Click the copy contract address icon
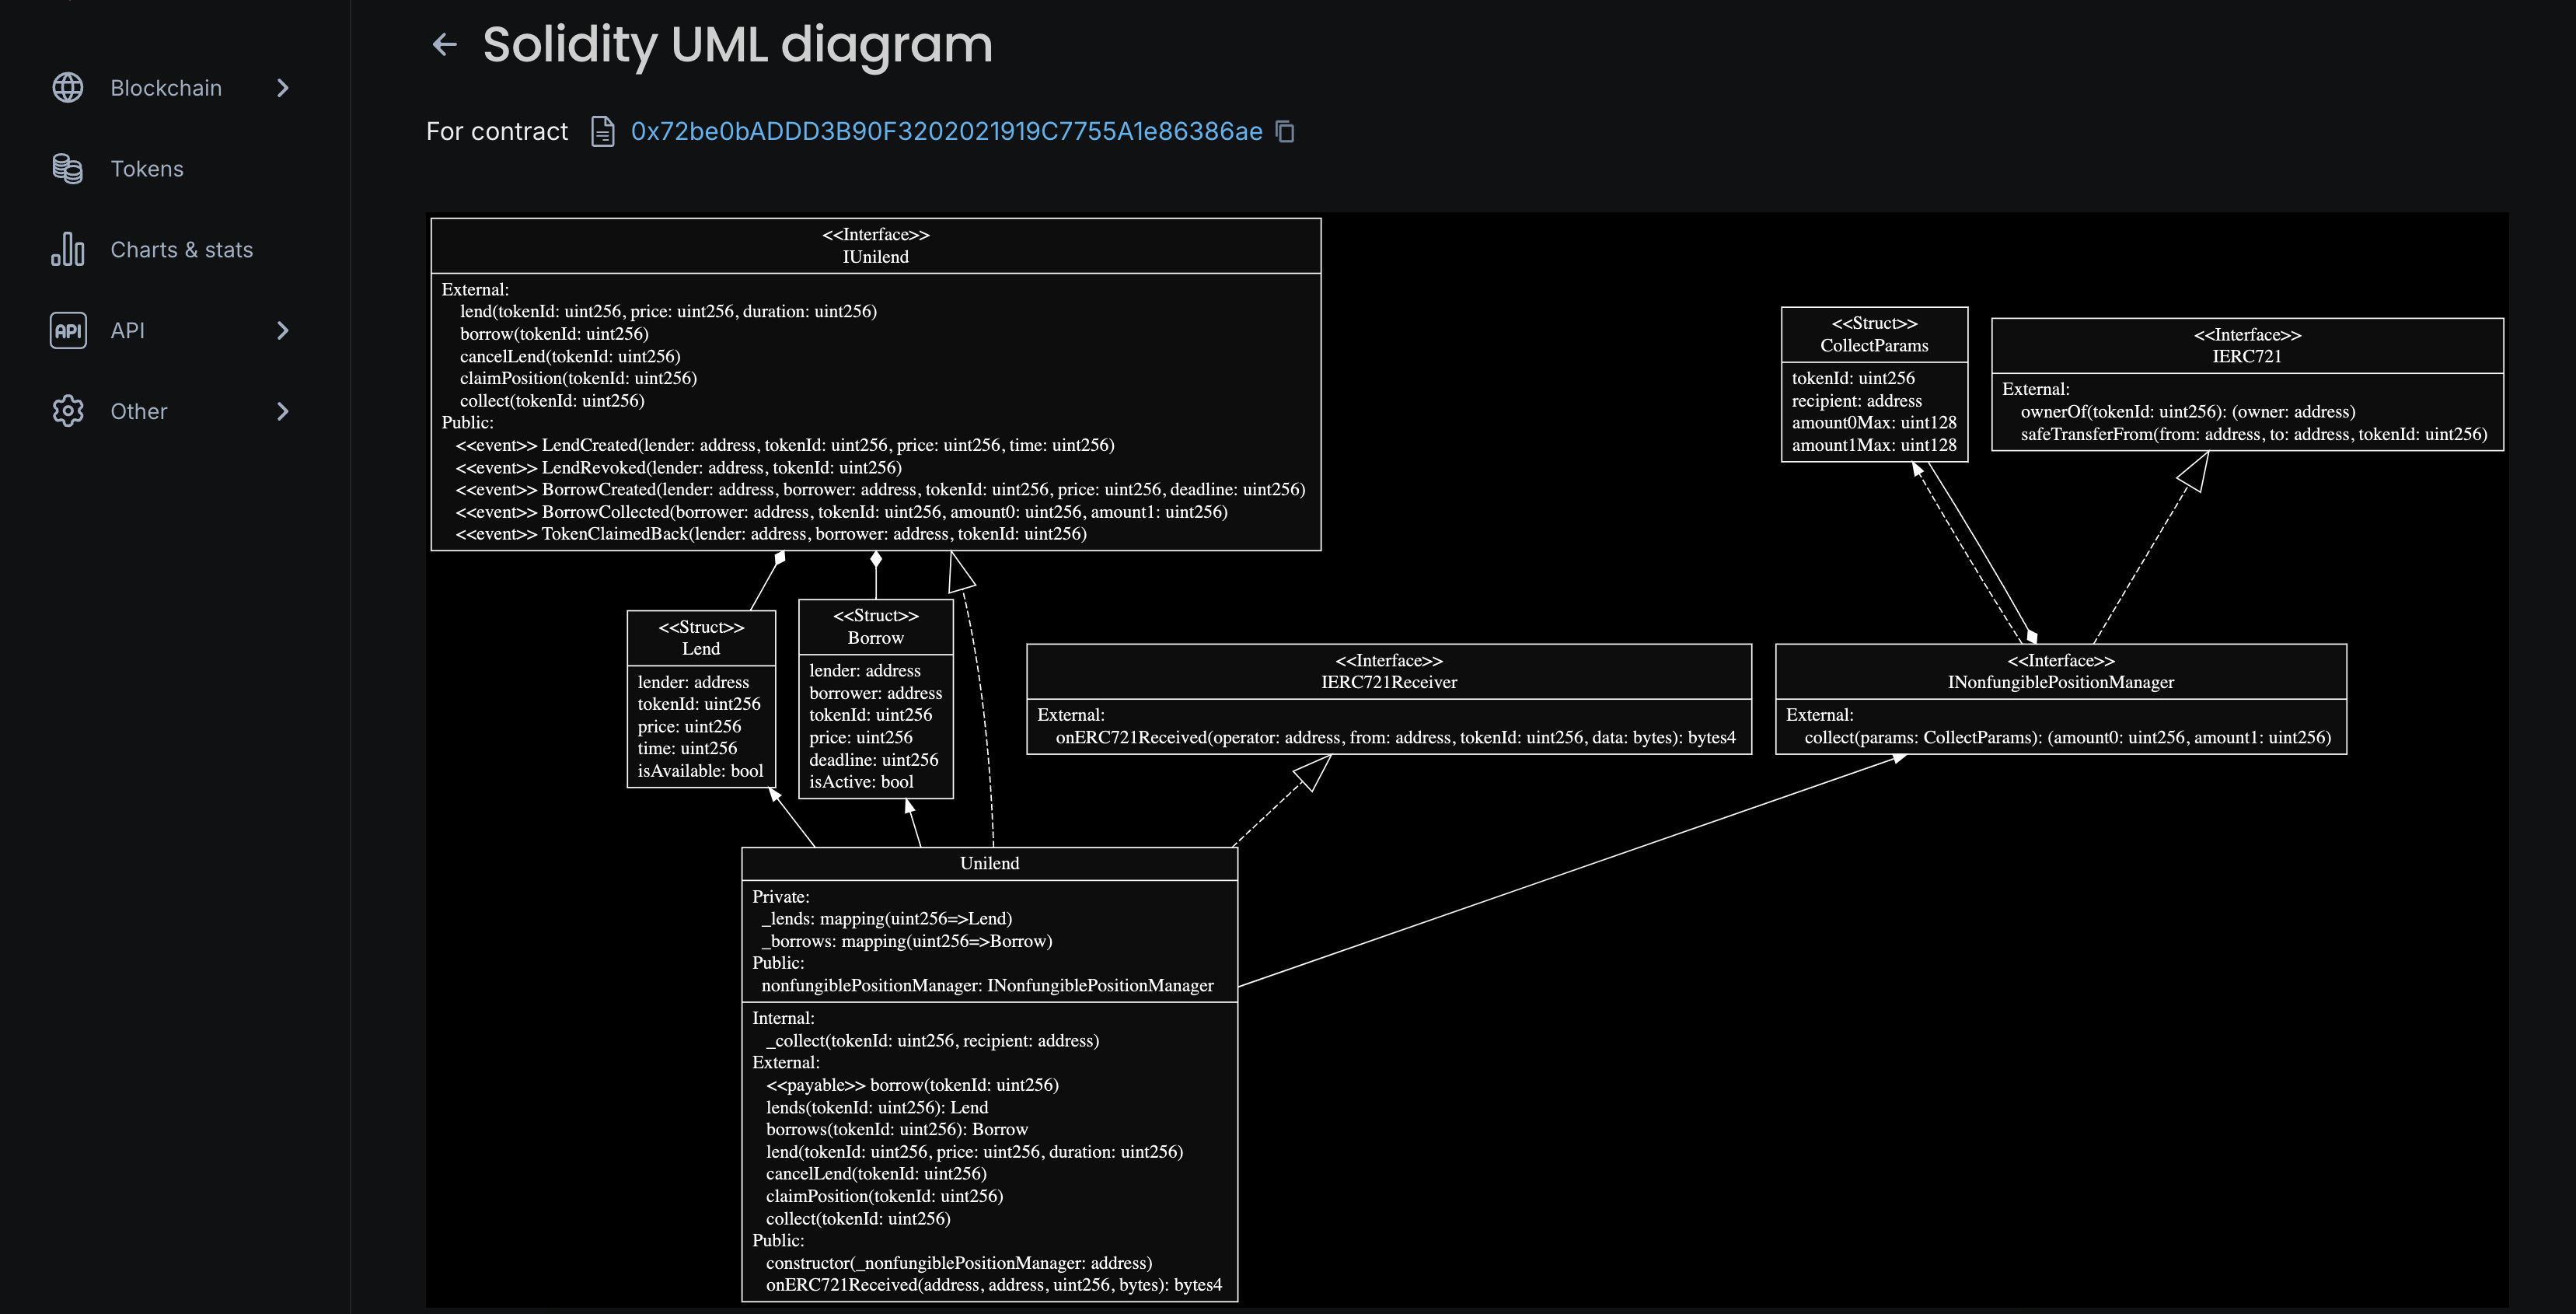Viewport: 2576px width, 1314px height. 1286,131
